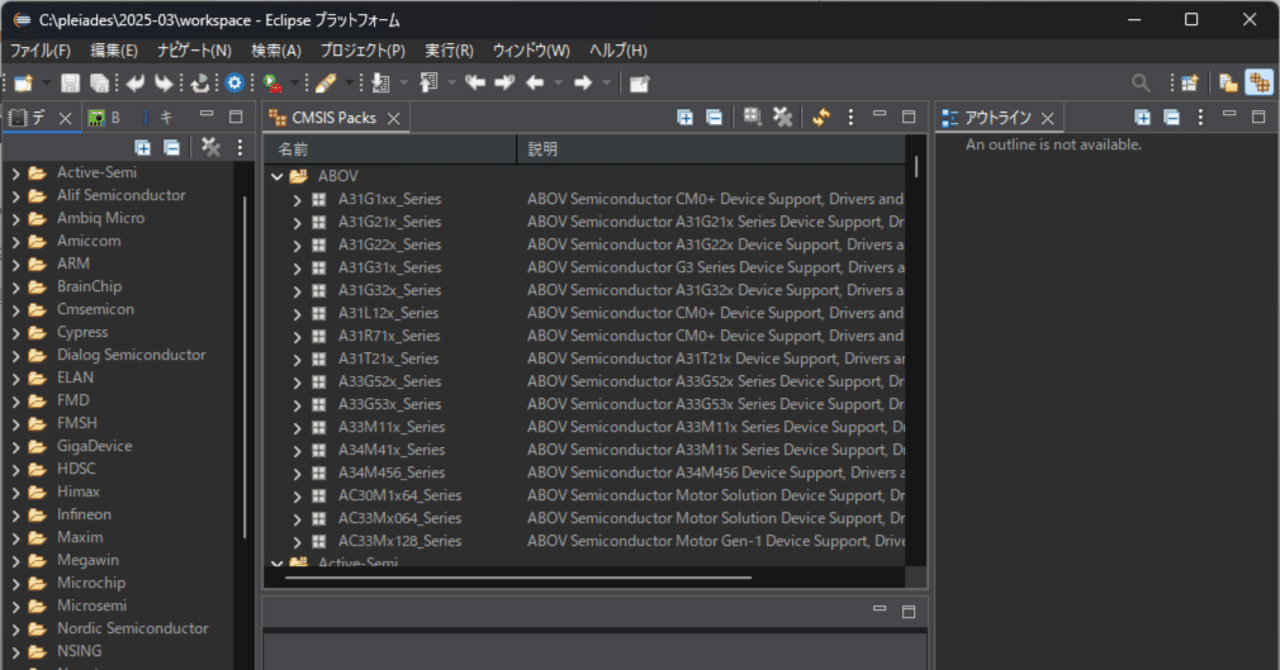
Task: Collapse the ABOV vendor group
Action: (x=277, y=176)
